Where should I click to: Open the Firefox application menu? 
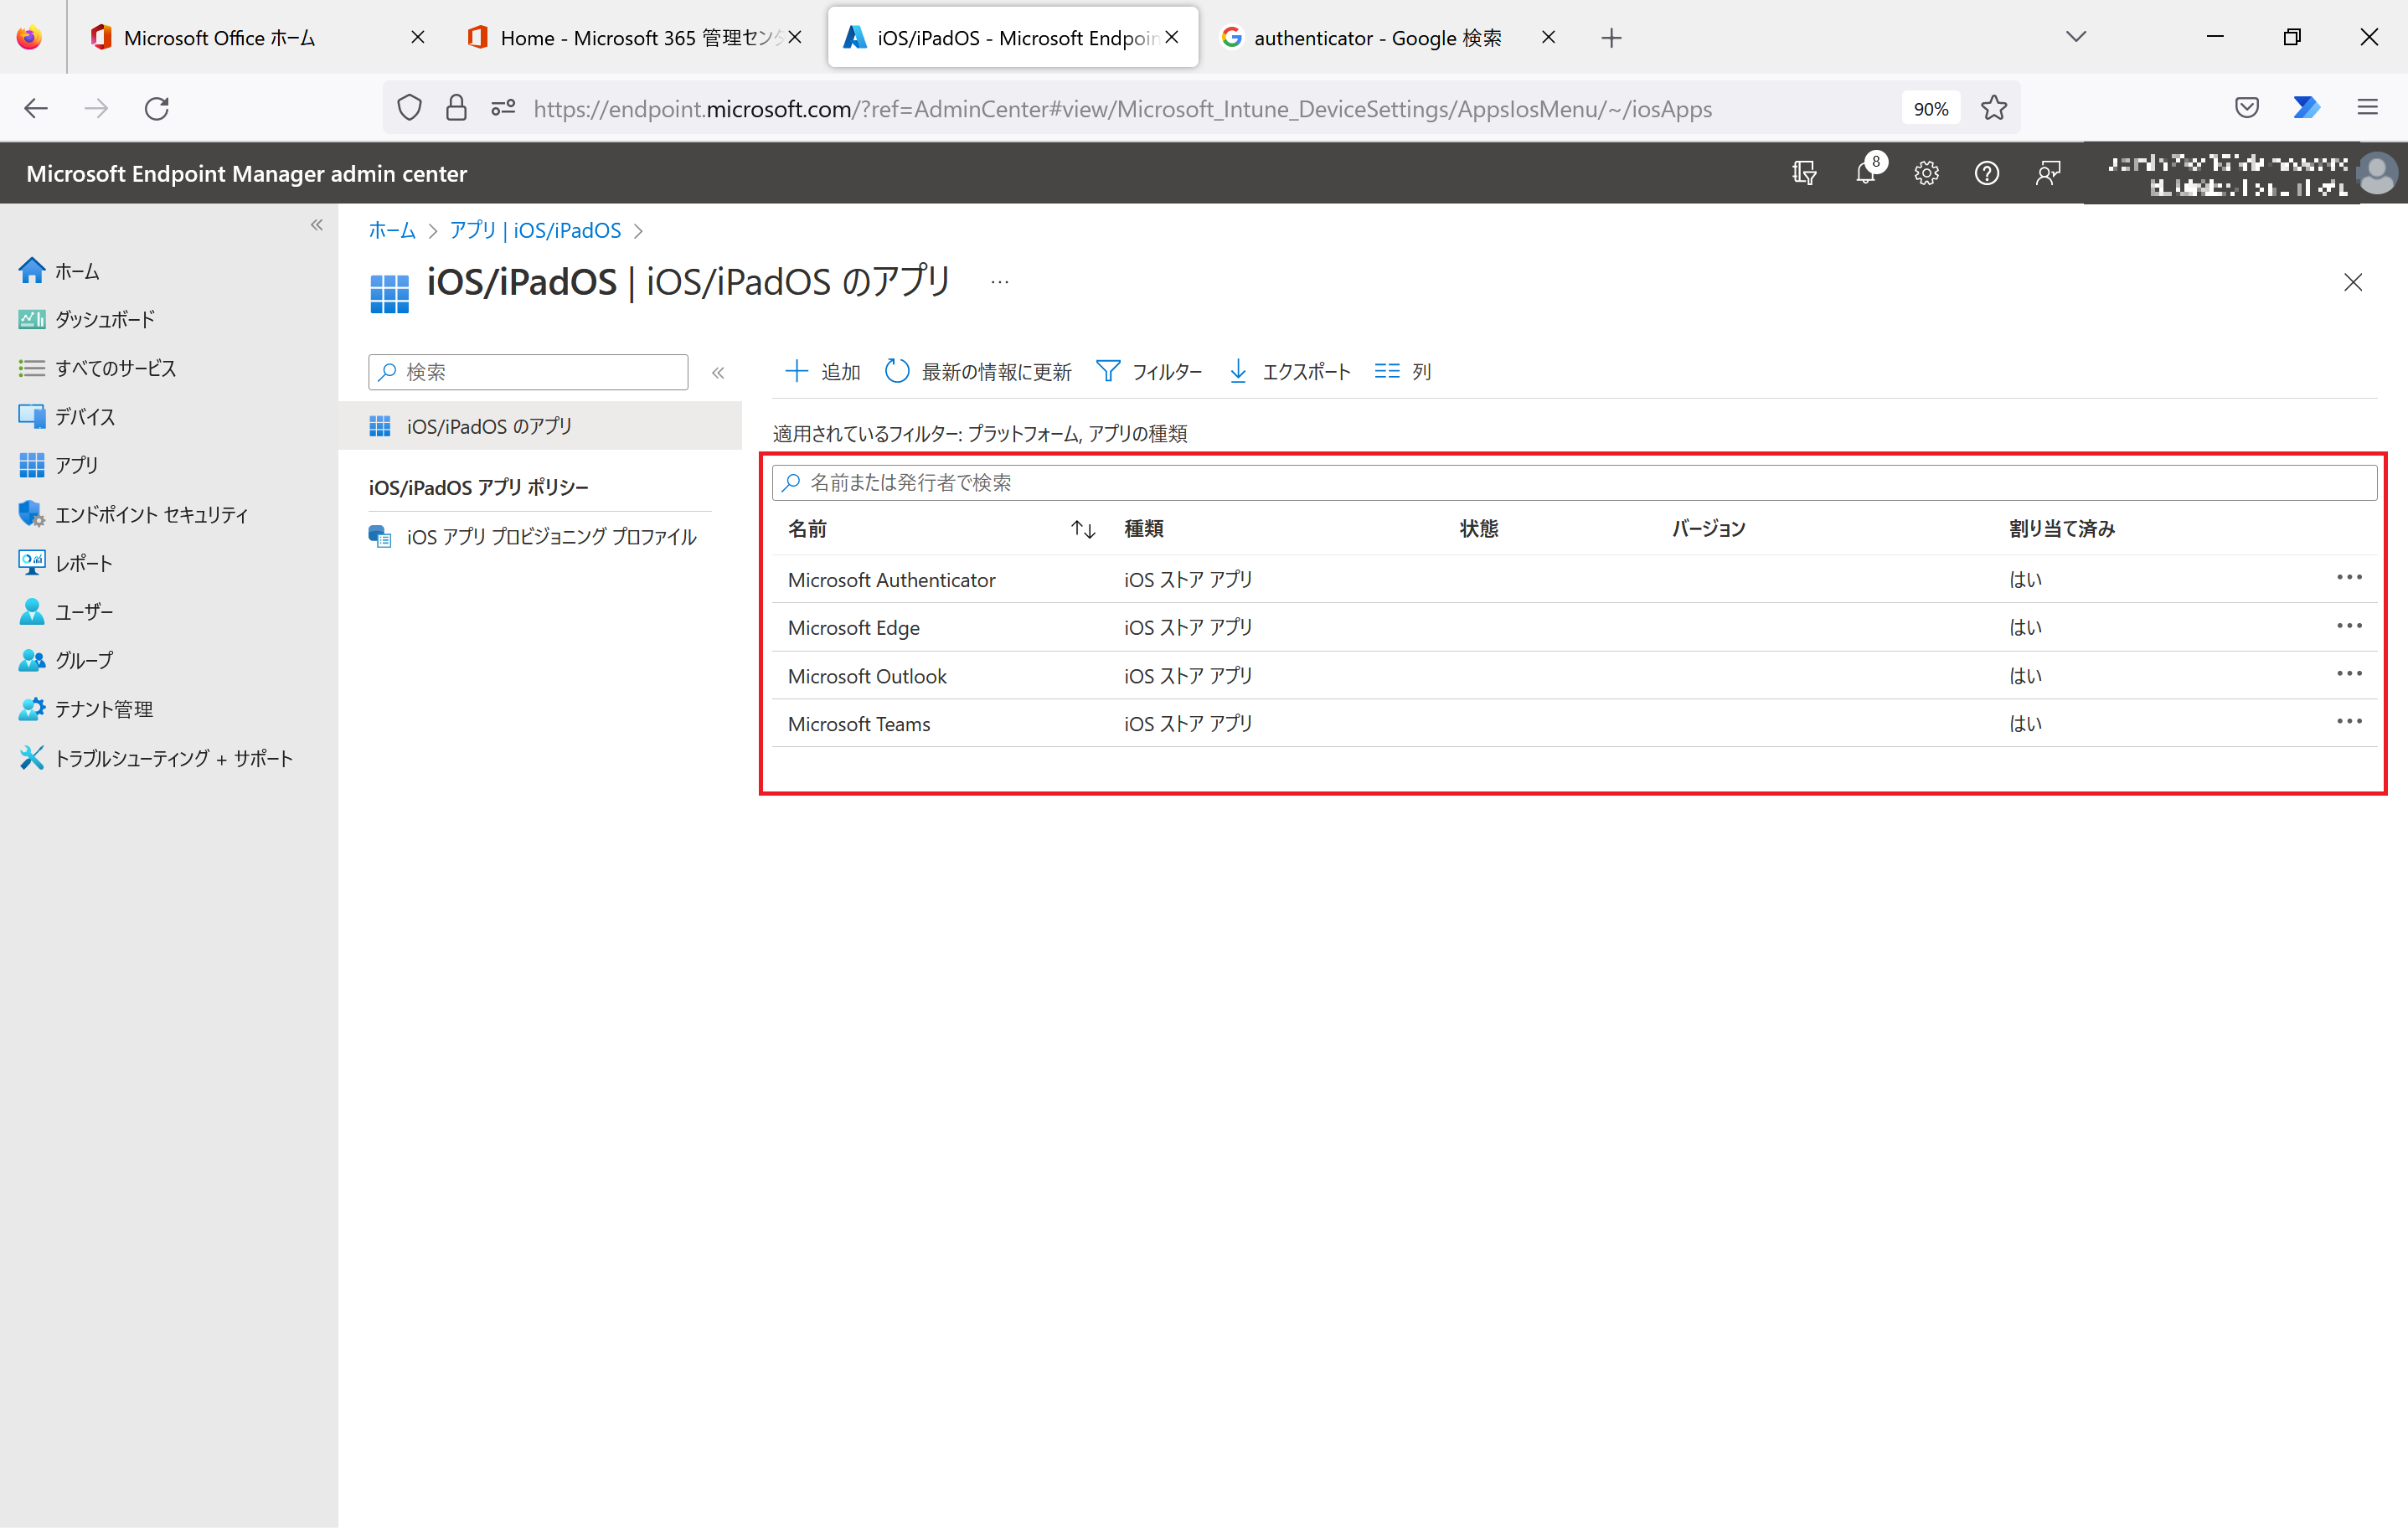(x=2367, y=108)
